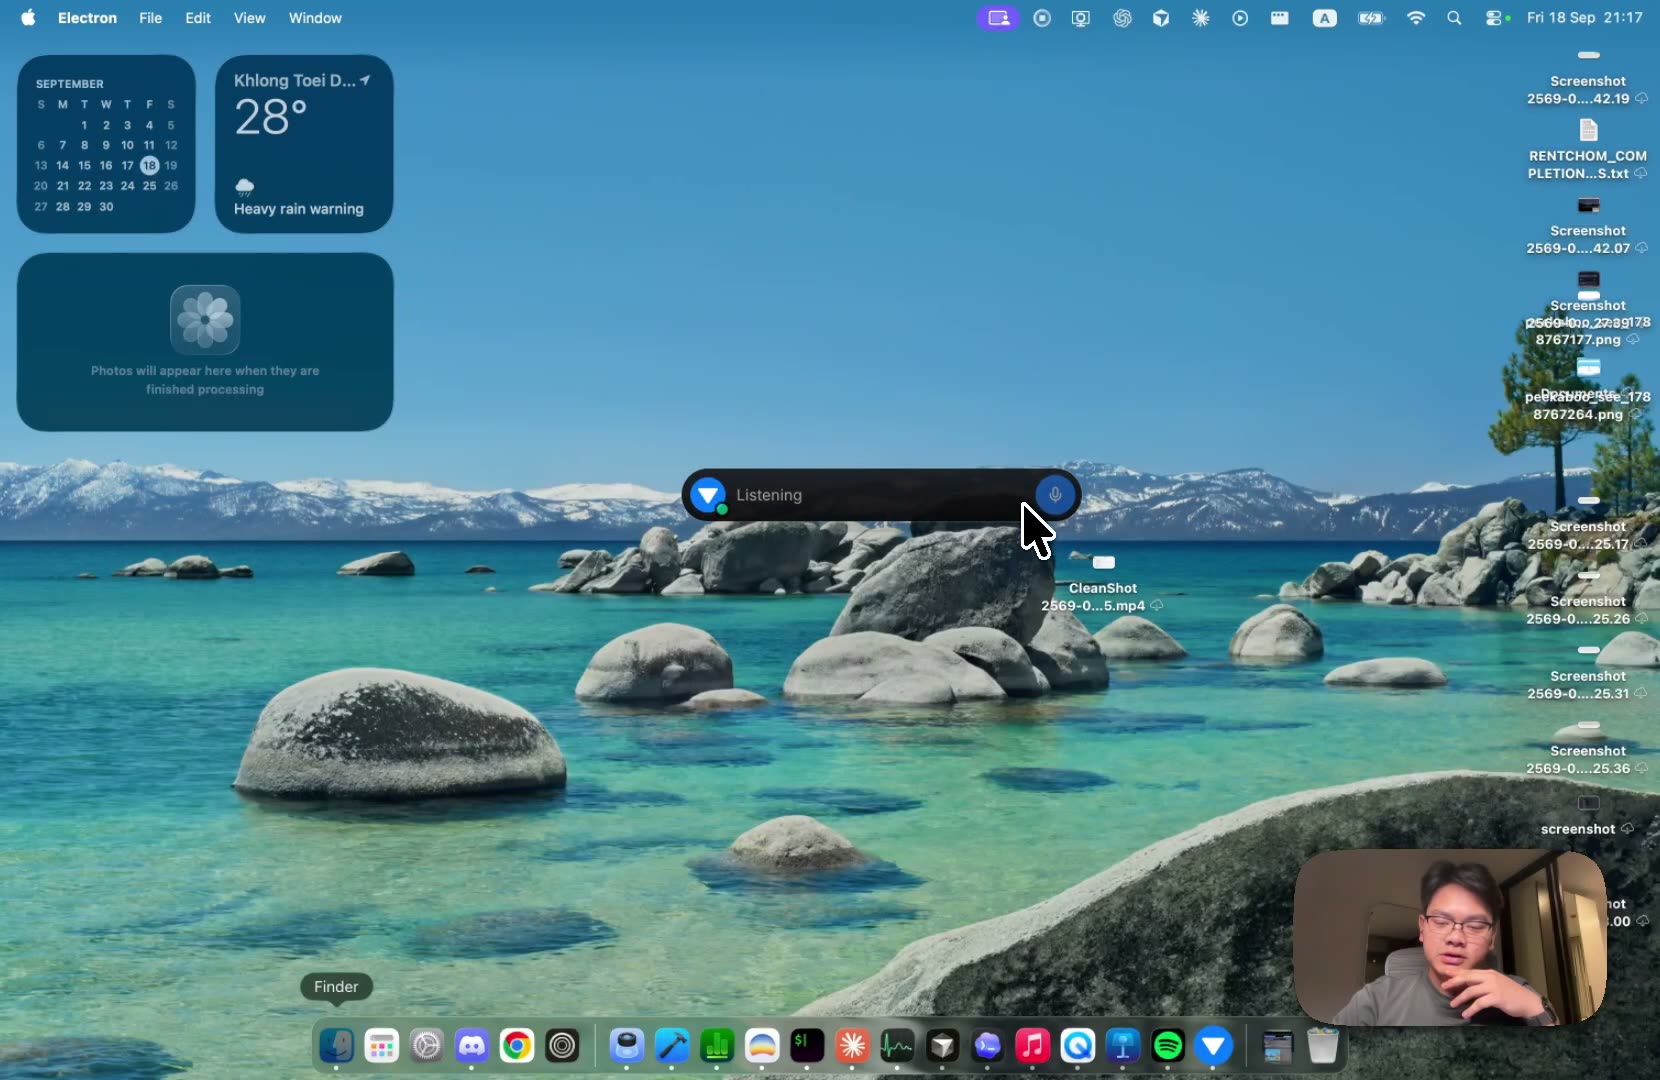The height and width of the screenshot is (1080, 1660).
Task: Open Wi-Fi status in menu bar
Action: point(1415,18)
